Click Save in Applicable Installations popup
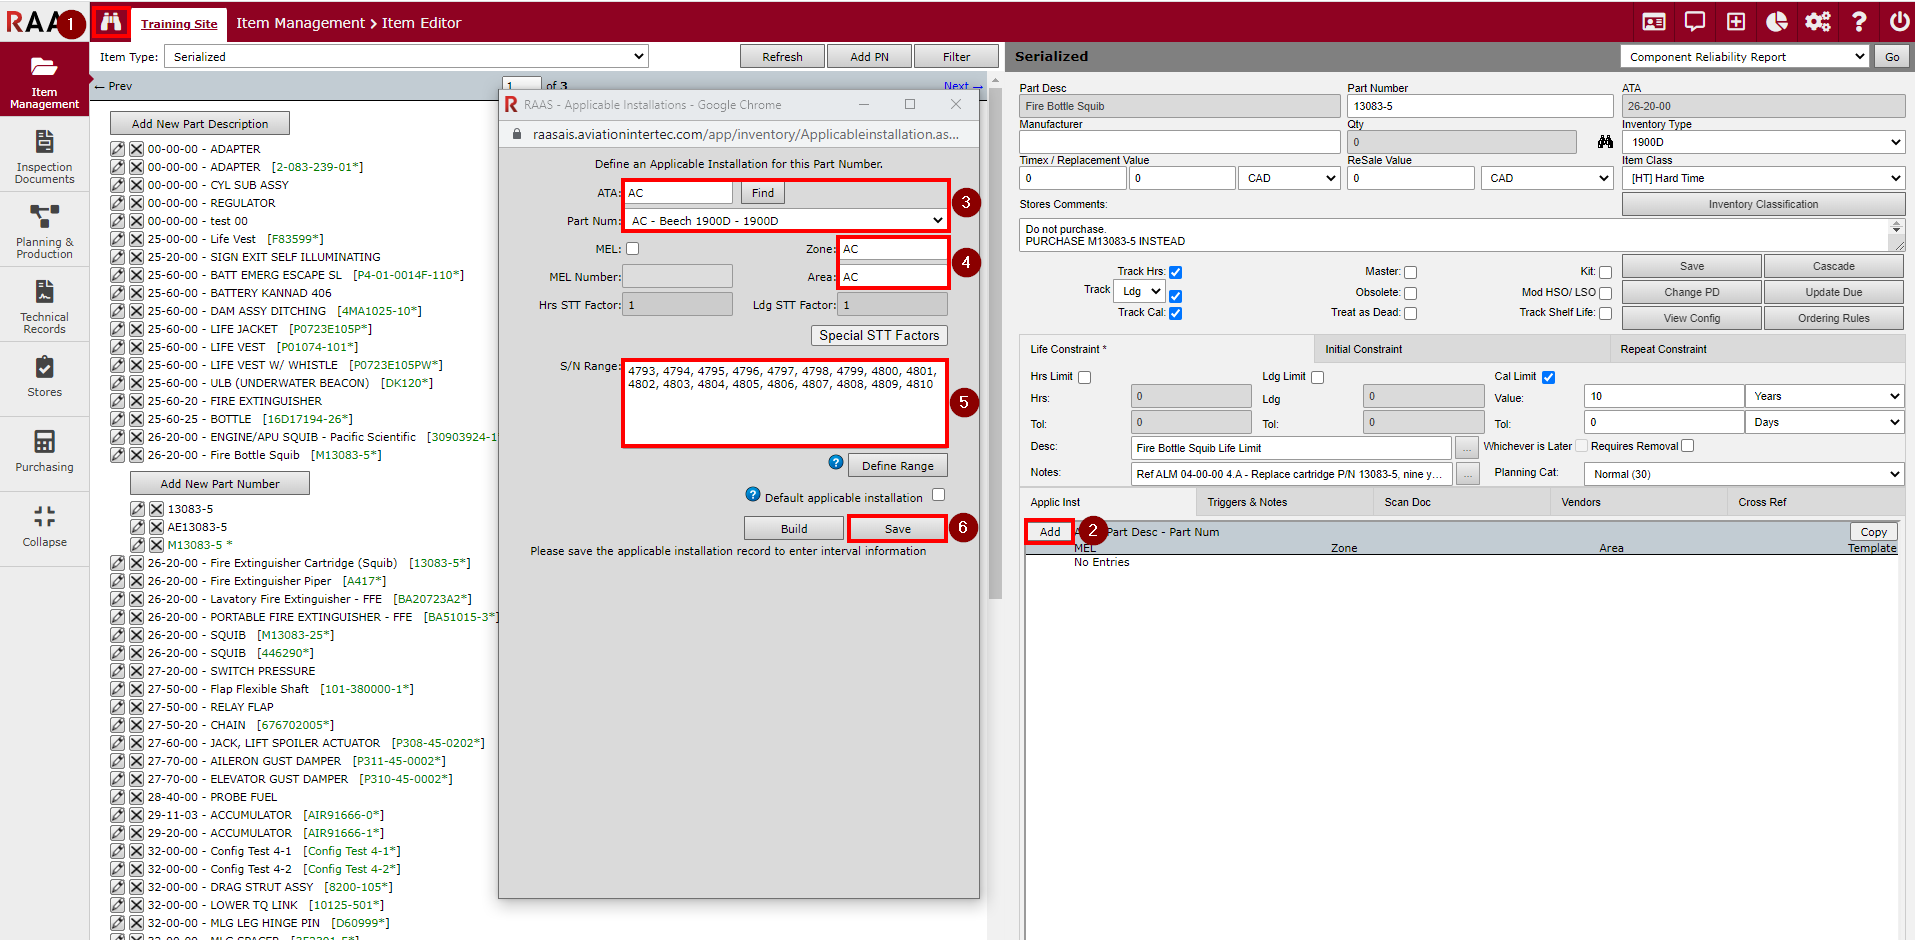 (x=897, y=528)
